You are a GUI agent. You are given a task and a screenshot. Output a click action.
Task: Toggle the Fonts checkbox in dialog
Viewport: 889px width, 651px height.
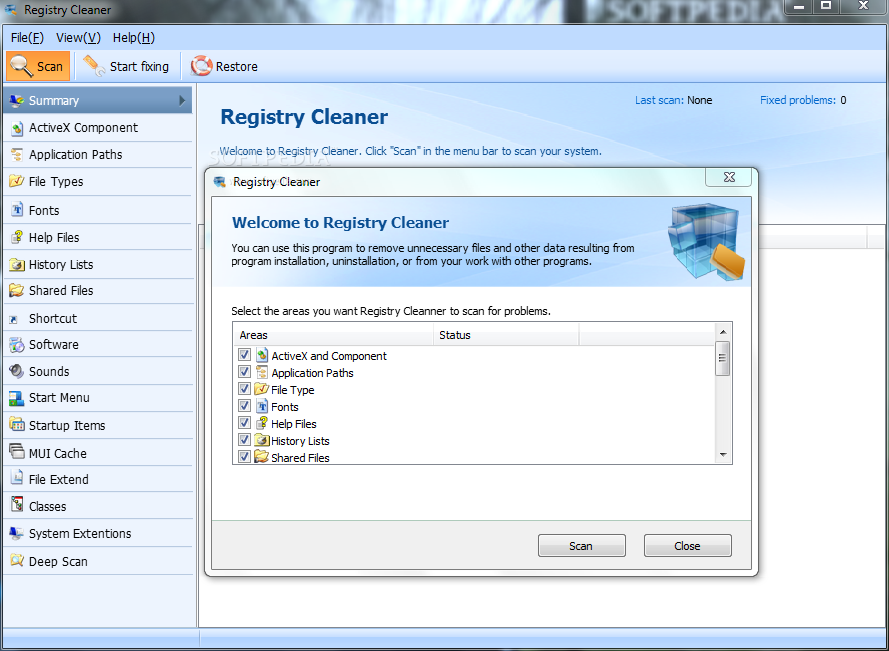pos(244,406)
